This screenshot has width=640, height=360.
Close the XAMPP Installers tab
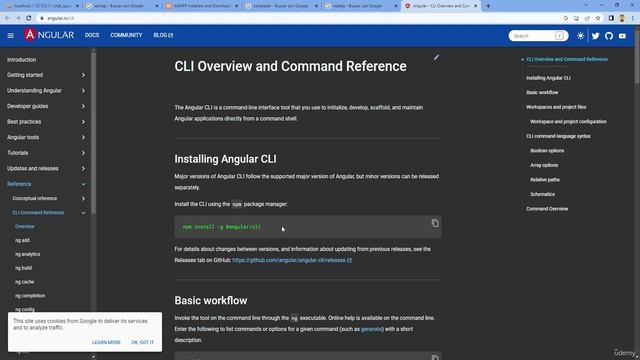point(236,6)
